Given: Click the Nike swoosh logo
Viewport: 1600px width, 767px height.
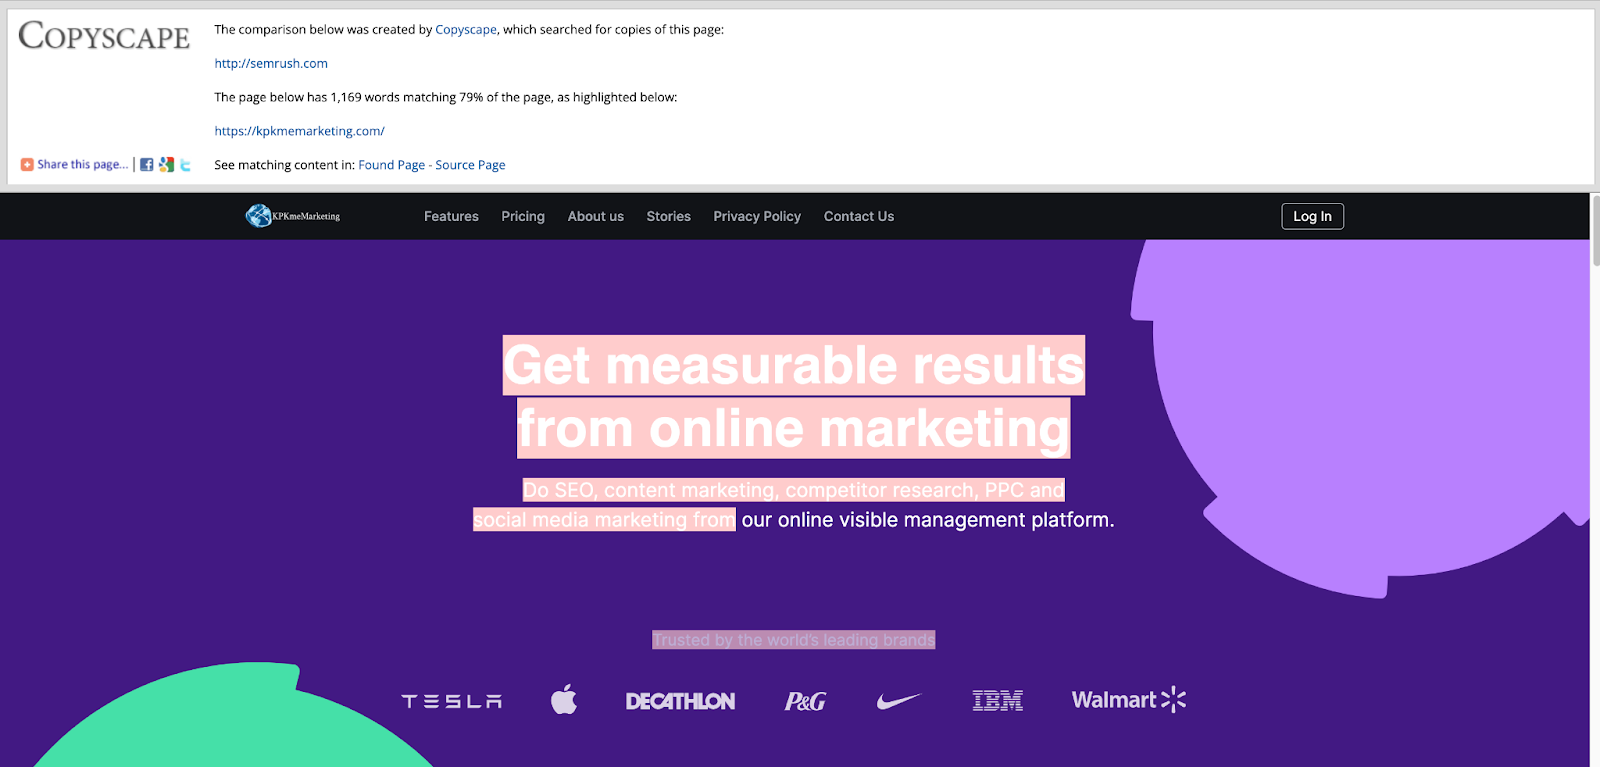Looking at the screenshot, I should point(898,701).
